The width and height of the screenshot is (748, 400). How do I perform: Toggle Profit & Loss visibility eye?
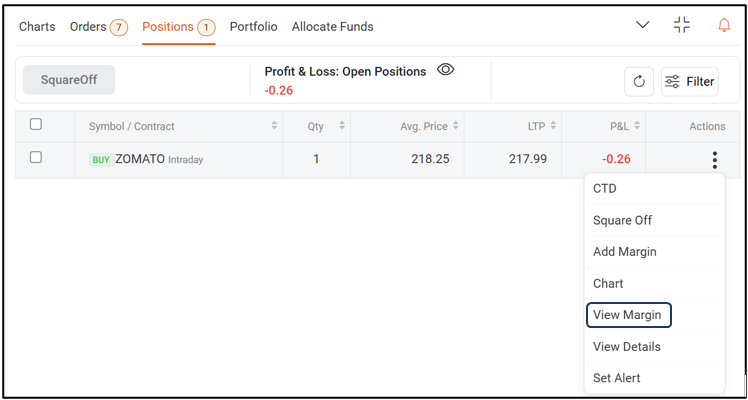[x=446, y=70]
